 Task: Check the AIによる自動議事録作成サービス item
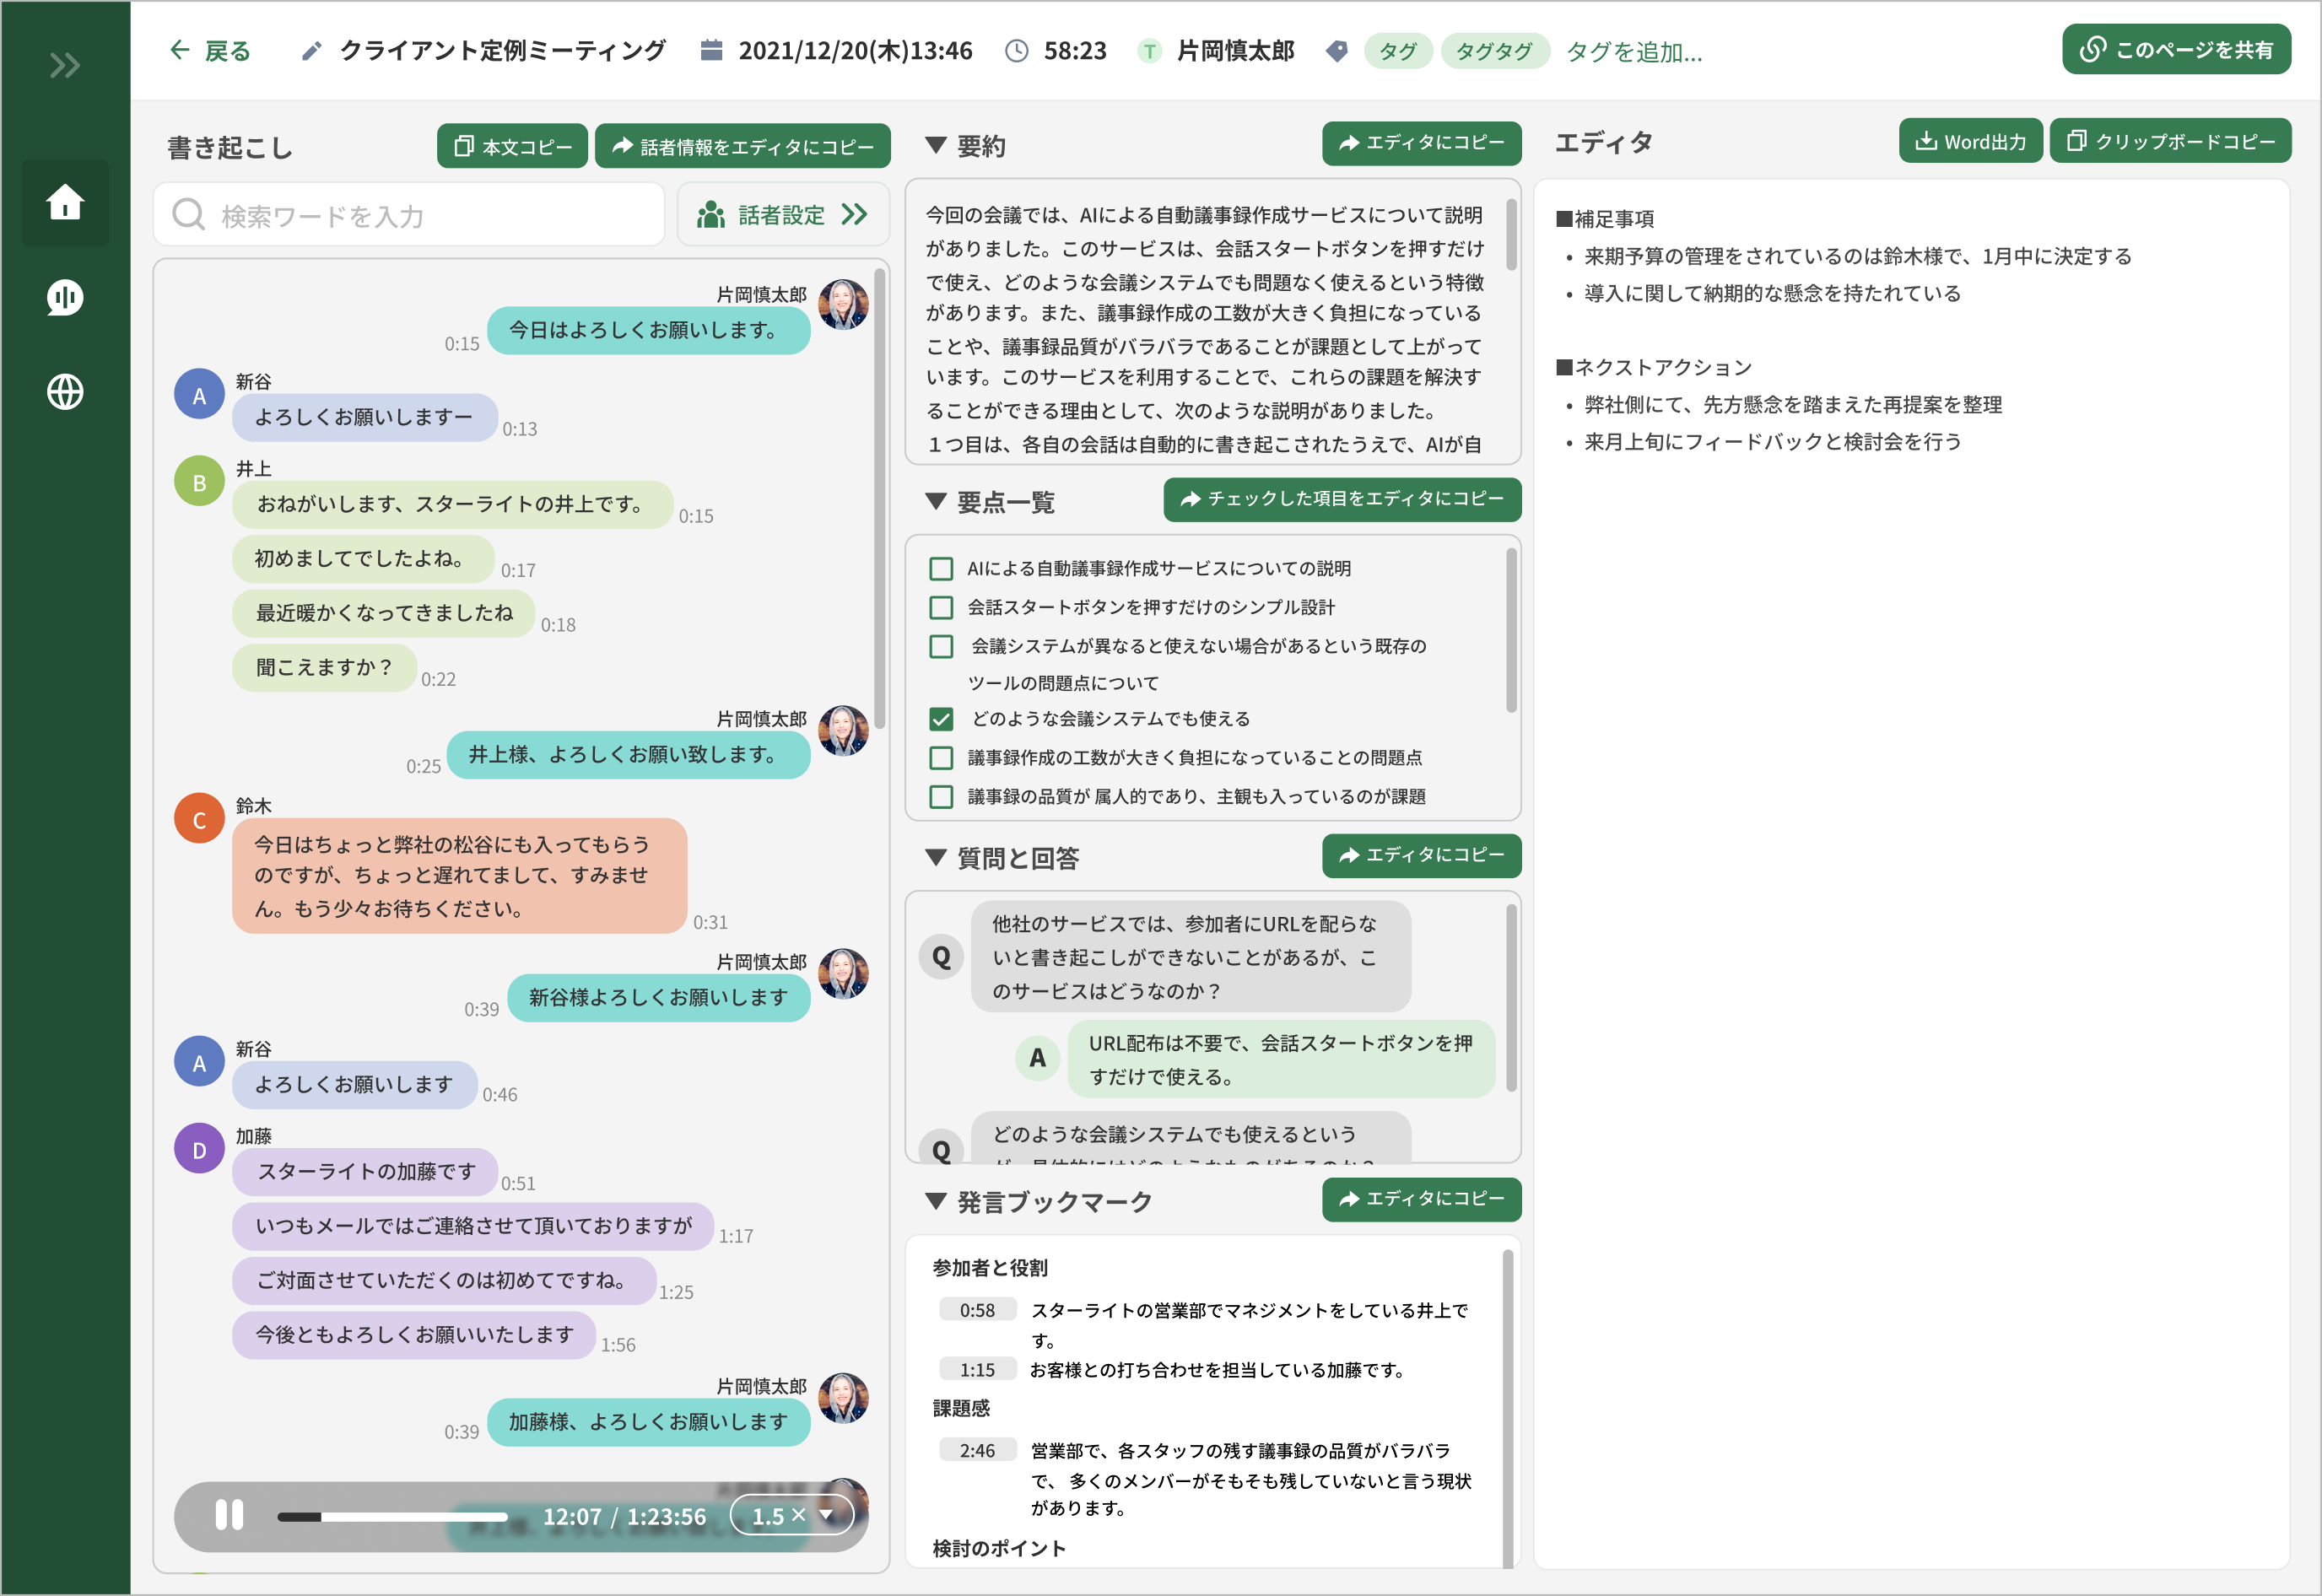click(941, 569)
